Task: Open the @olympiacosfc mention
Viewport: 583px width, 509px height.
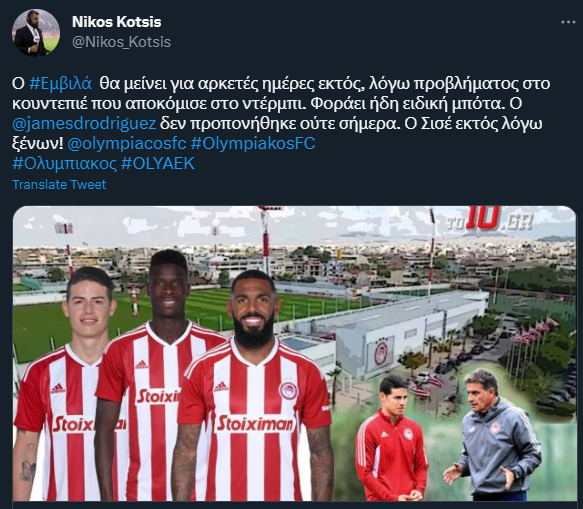Action: 127,144
